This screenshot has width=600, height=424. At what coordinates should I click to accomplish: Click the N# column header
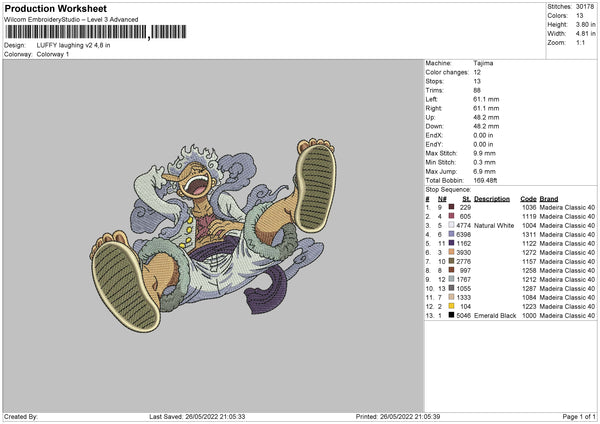442,199
